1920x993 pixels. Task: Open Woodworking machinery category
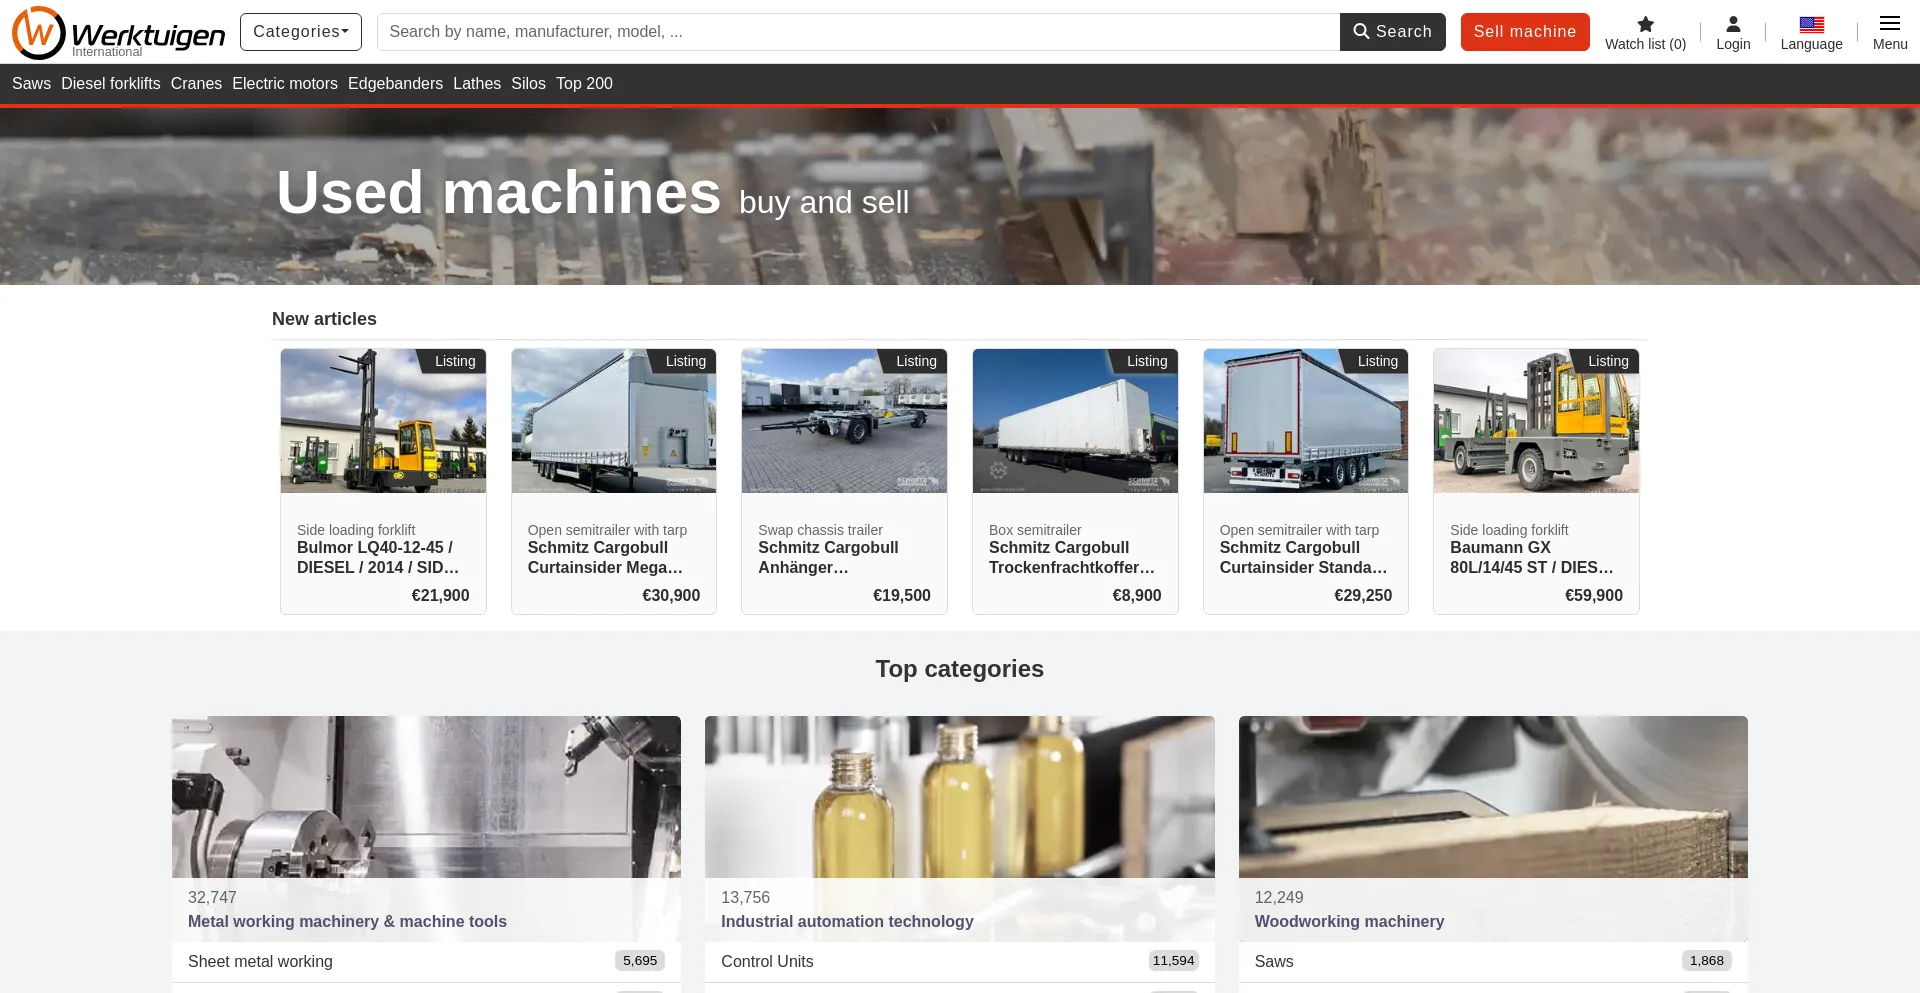tap(1349, 922)
